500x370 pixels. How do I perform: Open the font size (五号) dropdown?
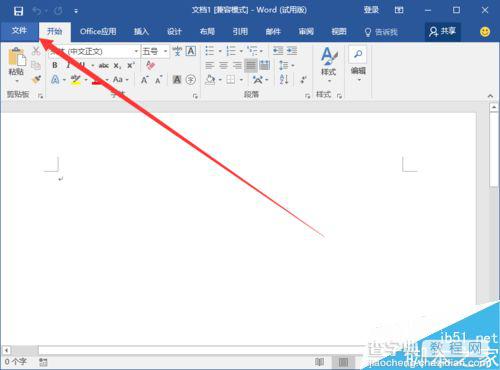click(165, 51)
